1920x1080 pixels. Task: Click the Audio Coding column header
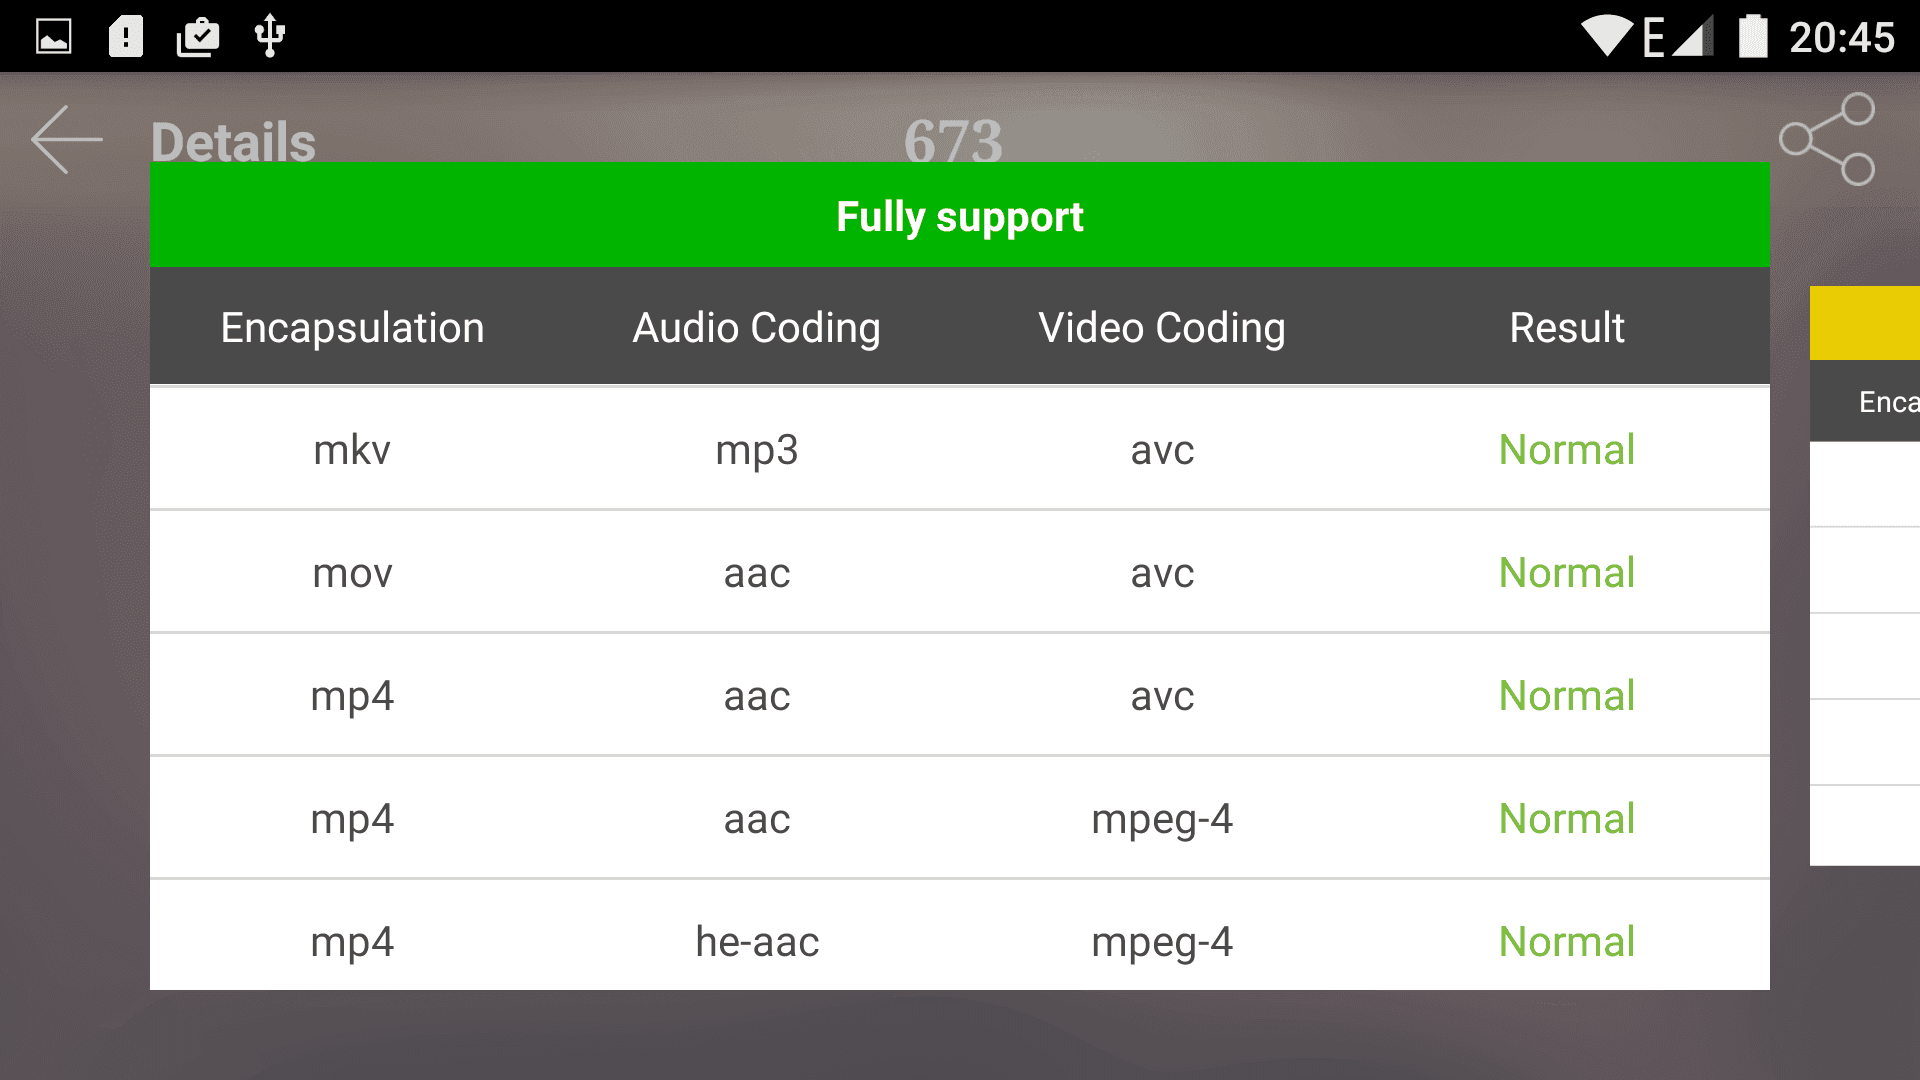pos(757,328)
